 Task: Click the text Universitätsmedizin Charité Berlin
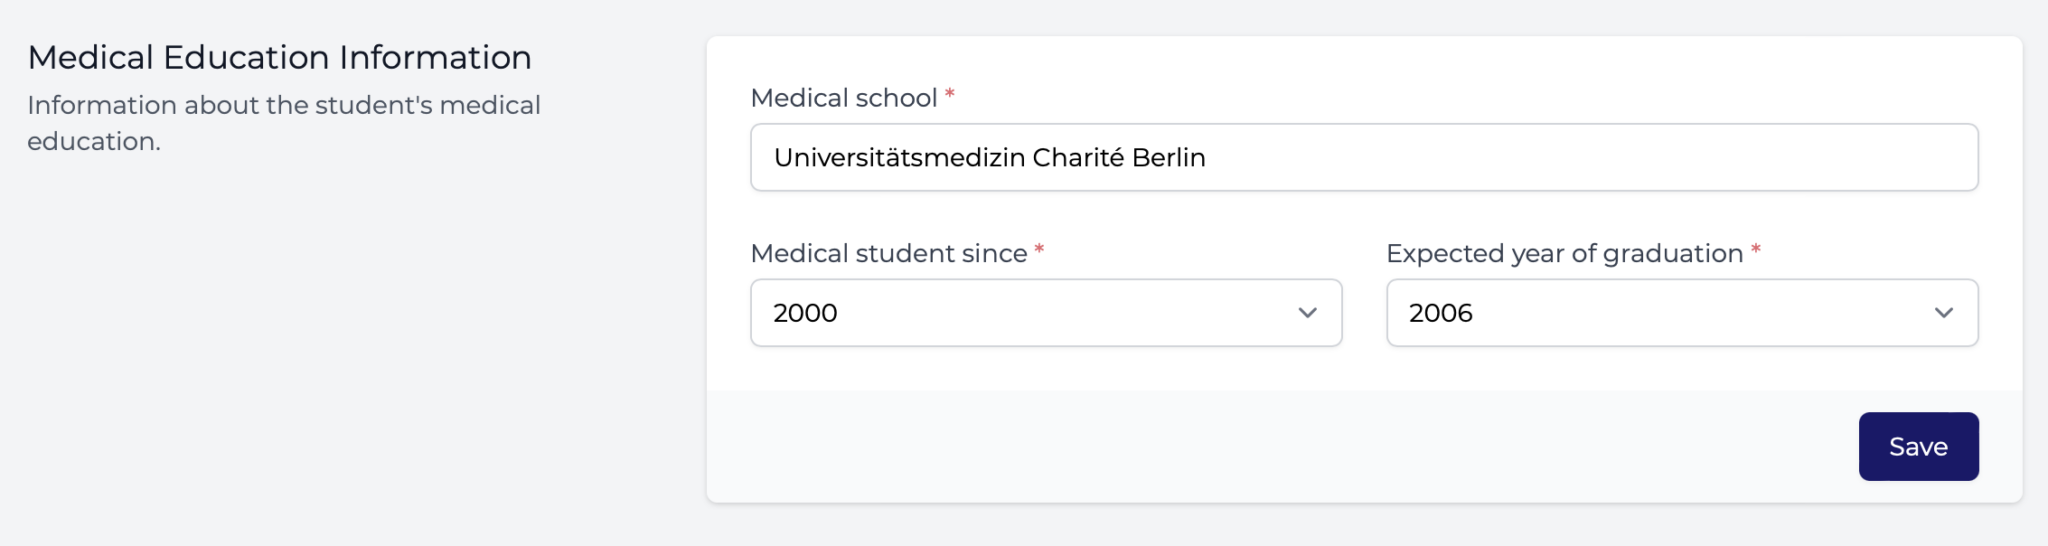click(990, 157)
